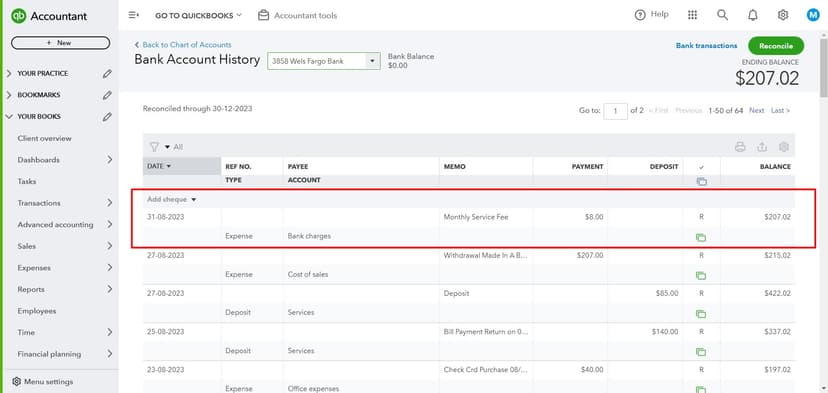Open attachment icon on Bank charges row
The image size is (828, 393).
point(701,238)
